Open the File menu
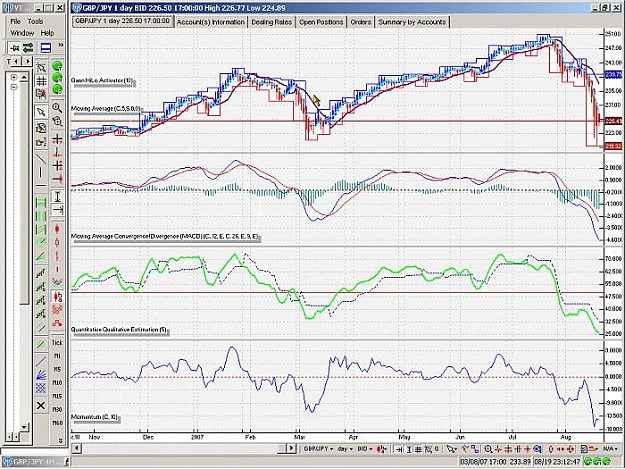Image resolution: width=625 pixels, height=469 pixels. click(x=15, y=21)
